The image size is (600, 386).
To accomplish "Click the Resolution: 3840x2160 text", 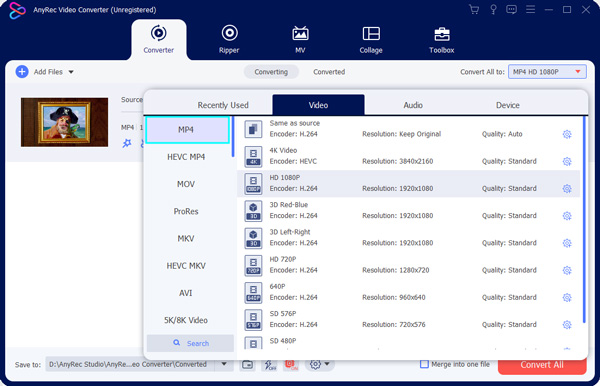I will [x=398, y=161].
